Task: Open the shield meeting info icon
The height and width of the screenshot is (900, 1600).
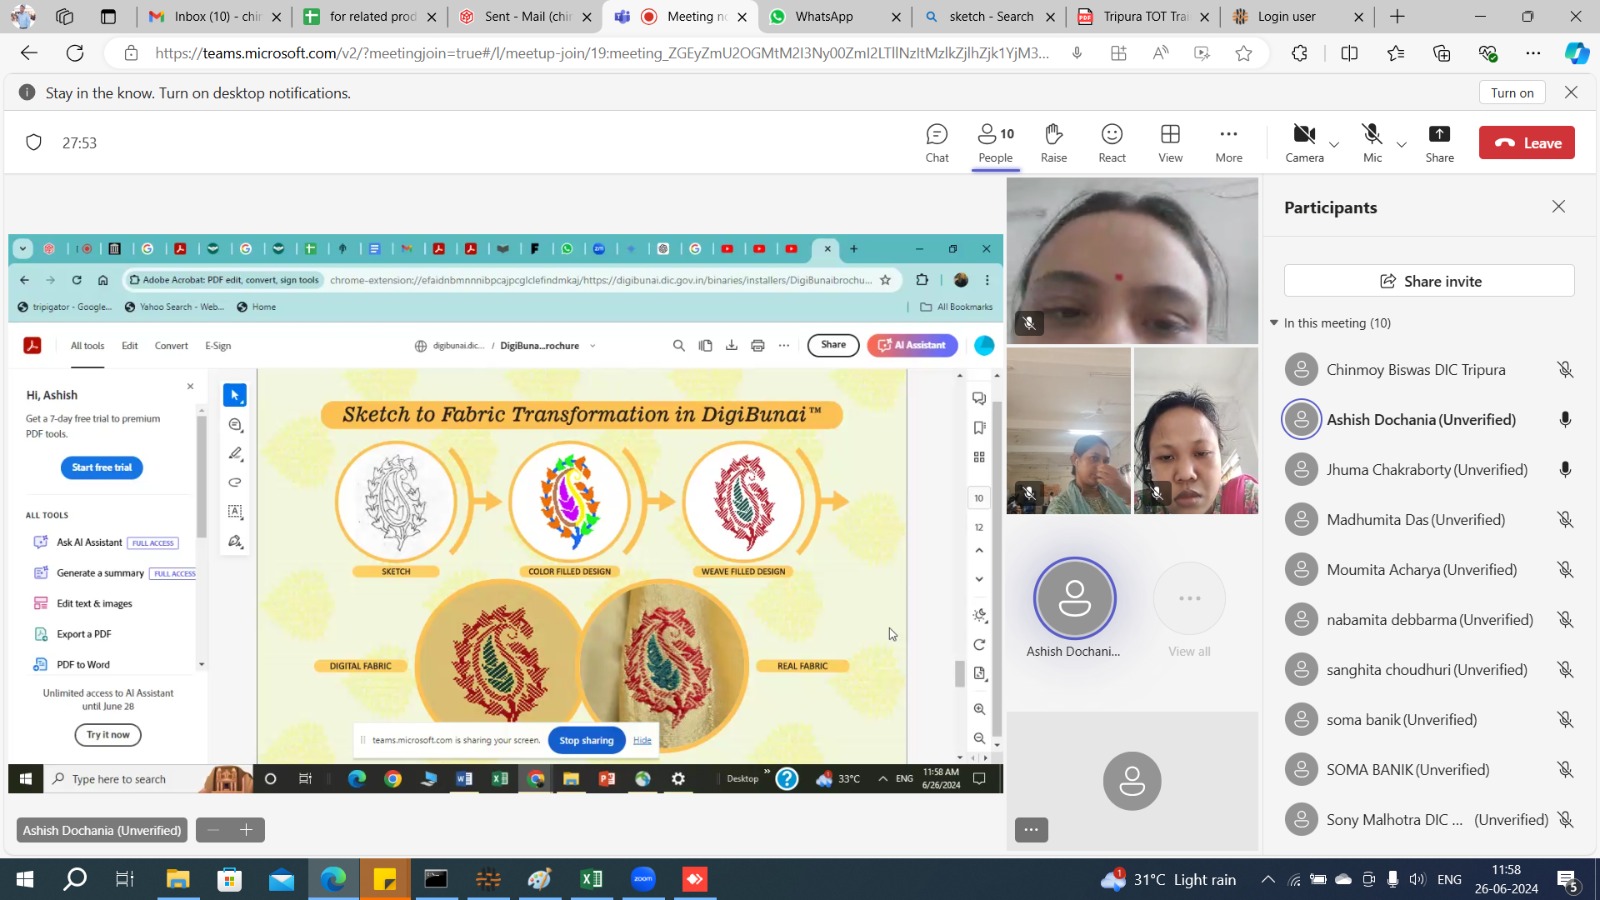Action: [x=34, y=143]
